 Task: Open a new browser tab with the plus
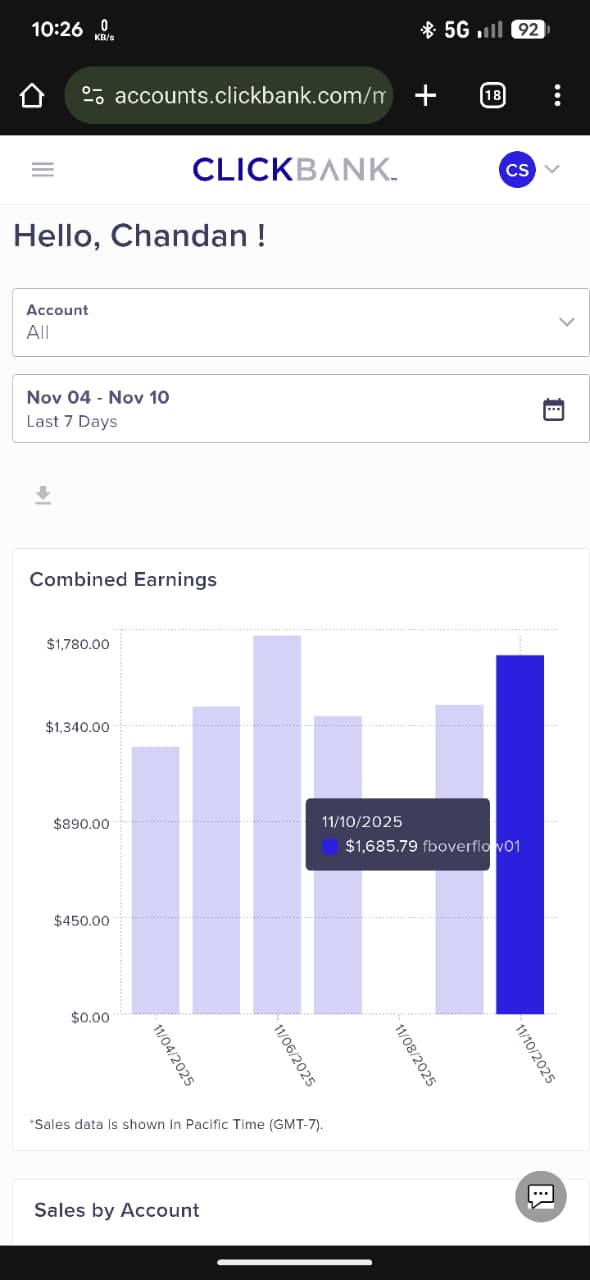(x=424, y=95)
